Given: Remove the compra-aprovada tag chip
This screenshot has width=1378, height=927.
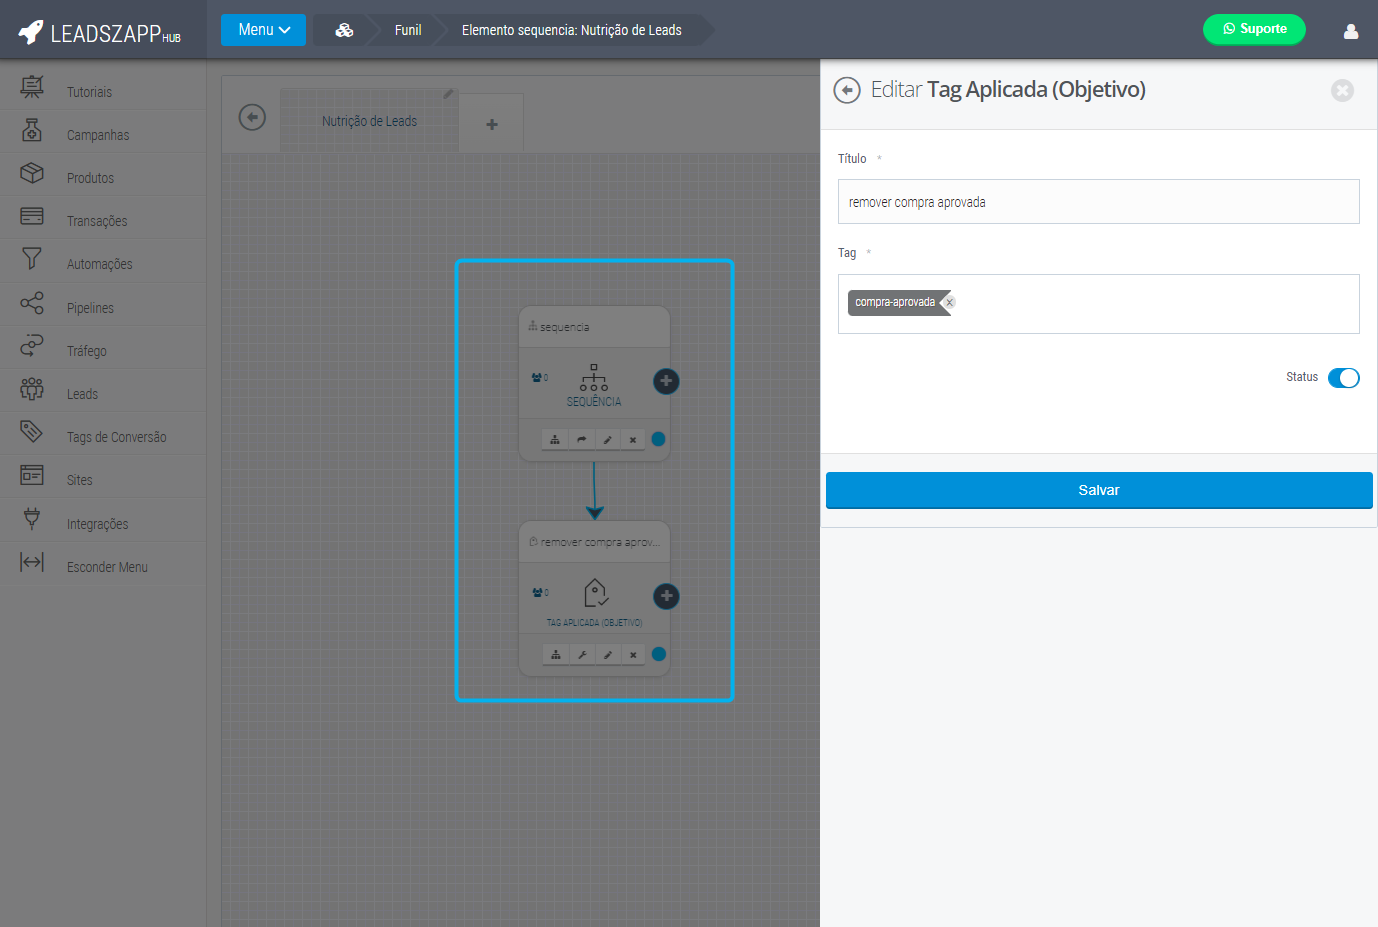Looking at the screenshot, I should [950, 302].
